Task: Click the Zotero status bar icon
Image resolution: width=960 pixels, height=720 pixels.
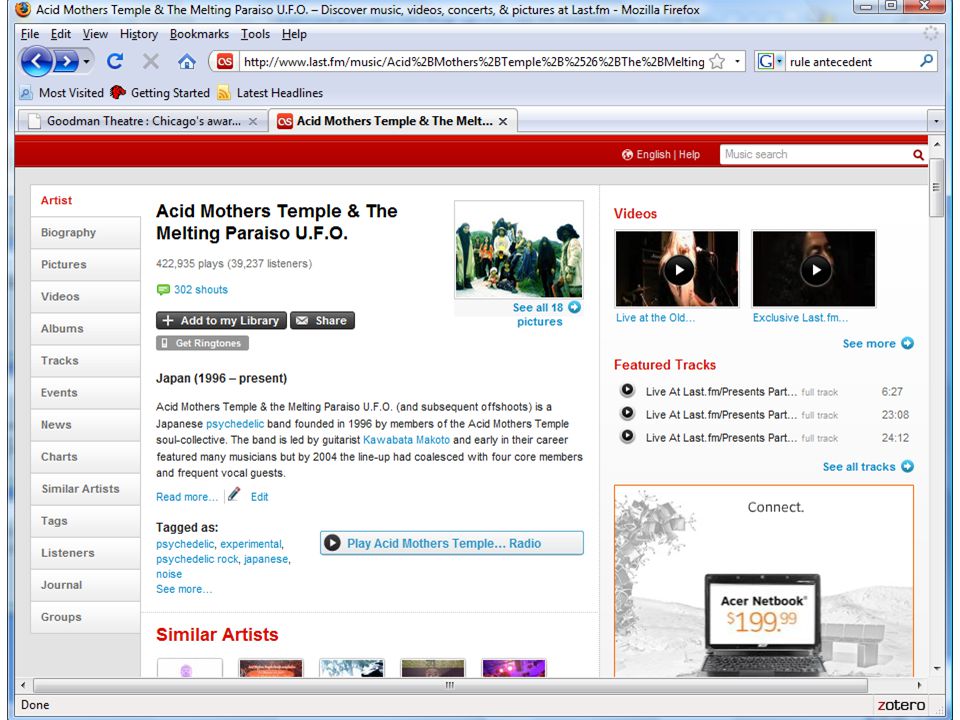Action: [x=901, y=705]
